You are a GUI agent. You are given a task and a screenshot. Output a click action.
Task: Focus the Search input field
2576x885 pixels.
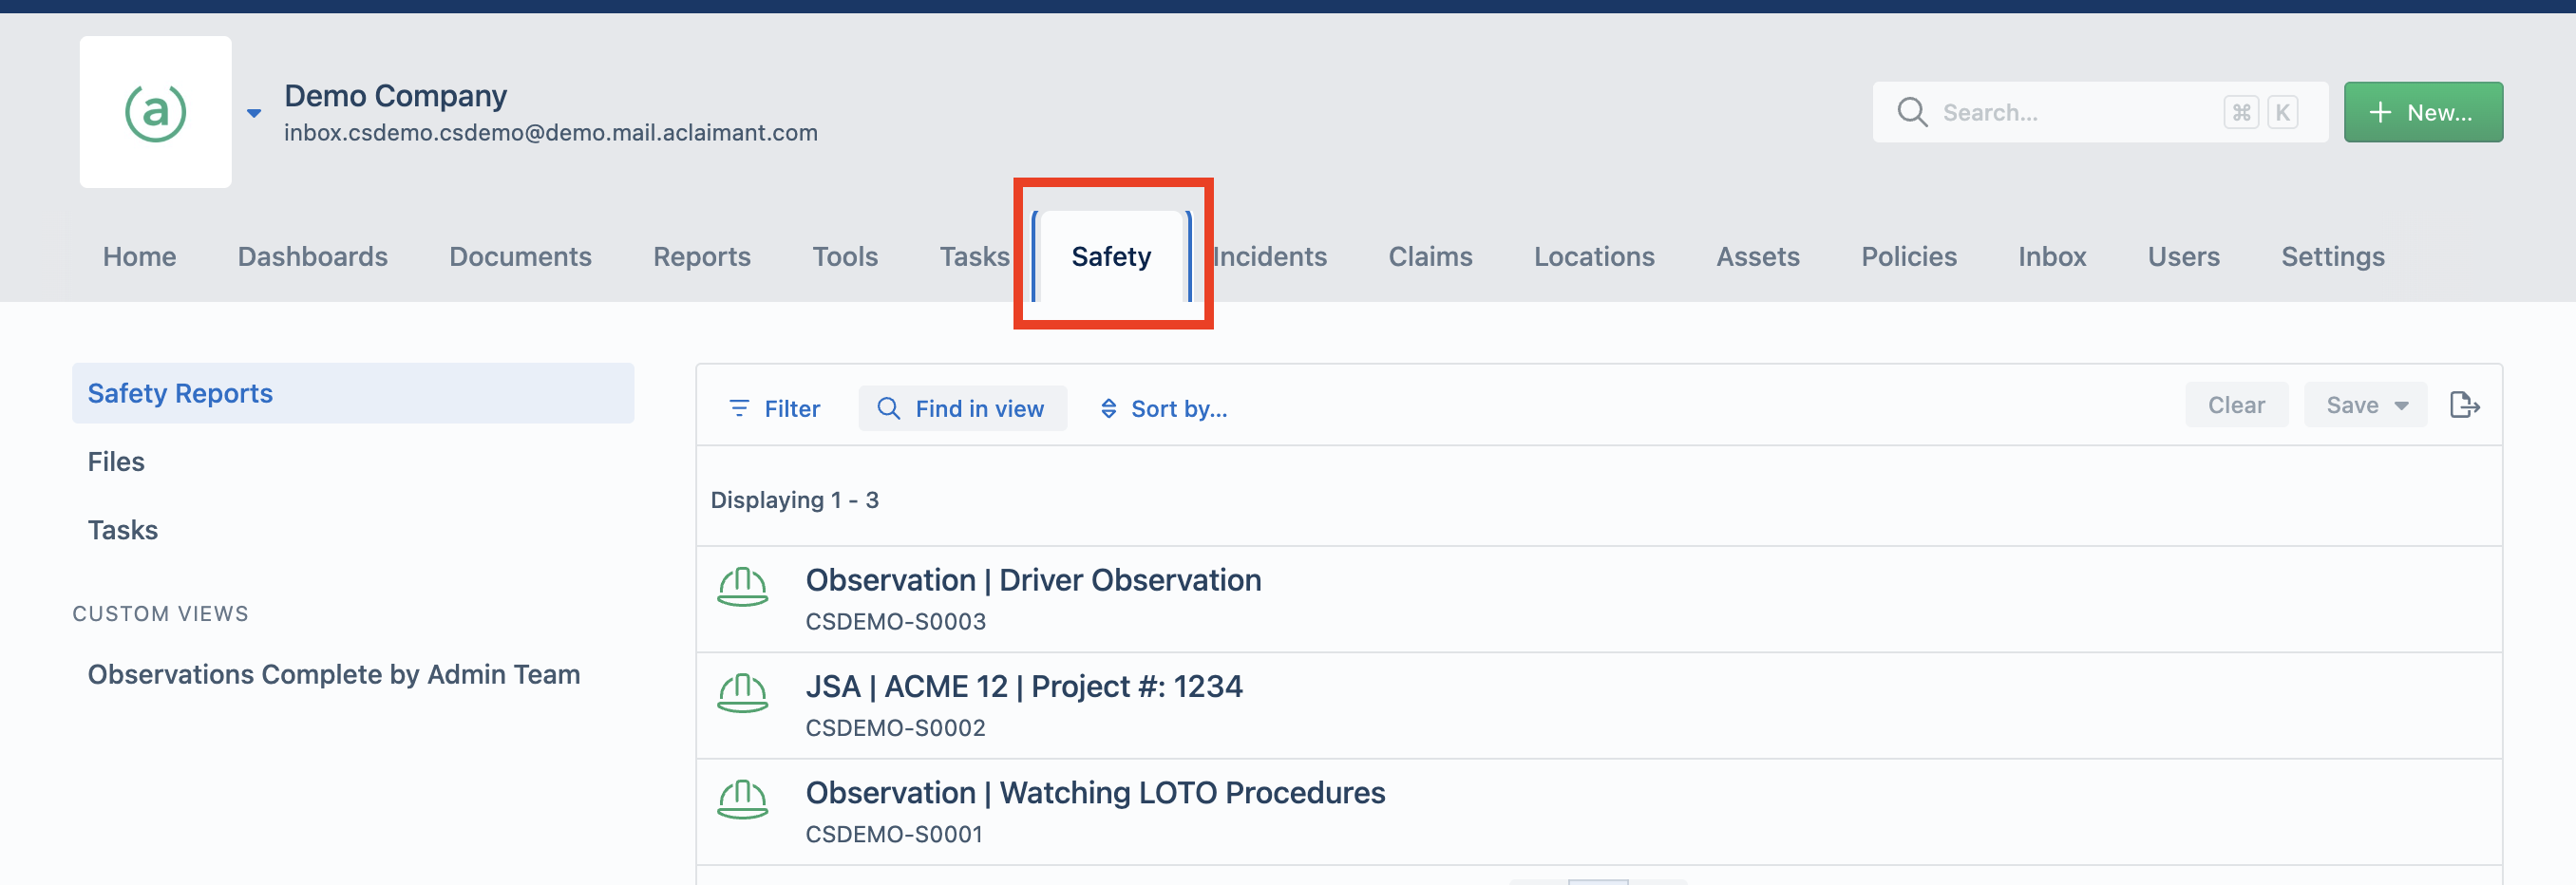(x=2099, y=112)
